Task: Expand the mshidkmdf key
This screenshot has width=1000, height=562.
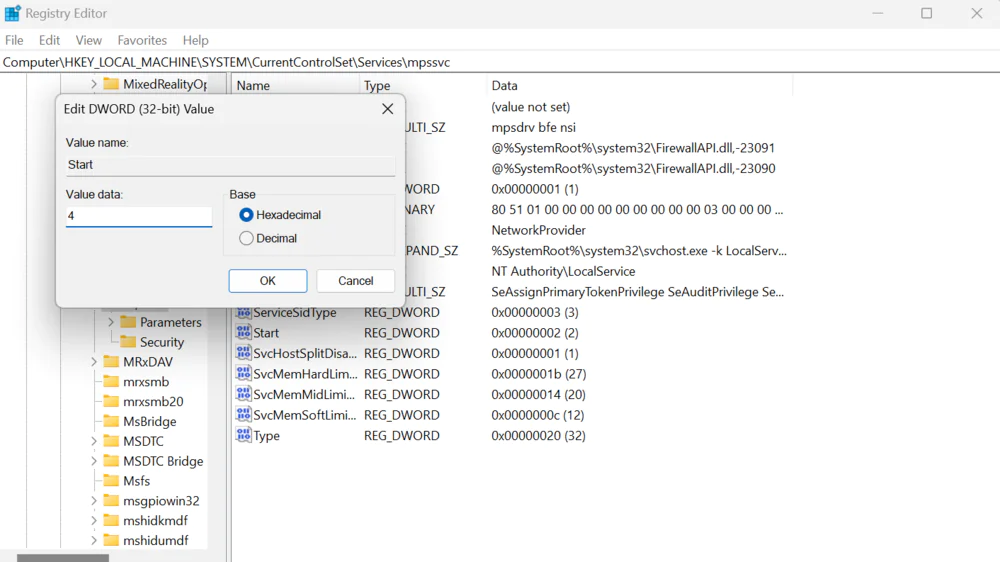Action: (x=94, y=521)
